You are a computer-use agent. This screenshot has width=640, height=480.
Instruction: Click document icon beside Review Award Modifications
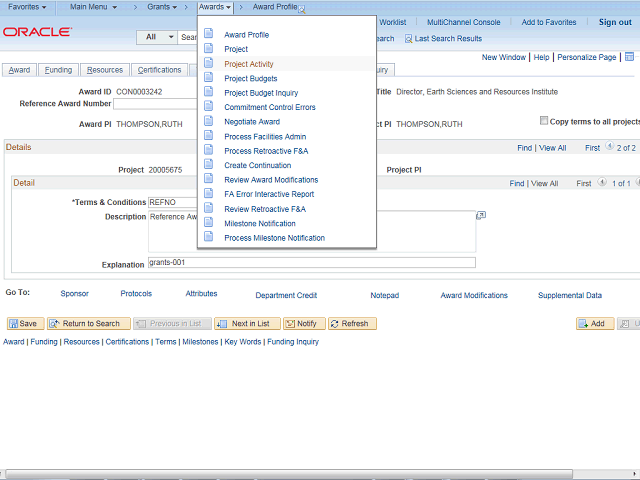[209, 178]
